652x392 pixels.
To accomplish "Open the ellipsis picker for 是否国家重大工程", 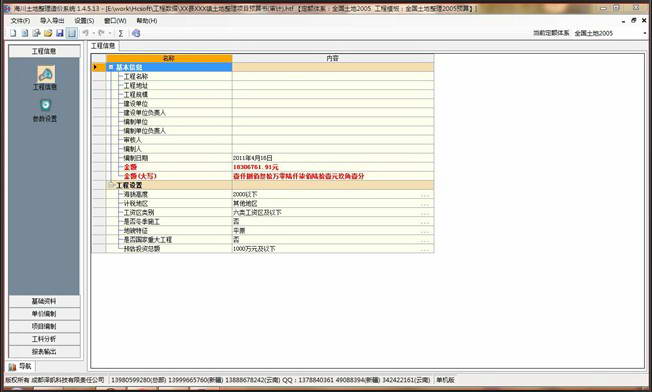I will (425, 240).
